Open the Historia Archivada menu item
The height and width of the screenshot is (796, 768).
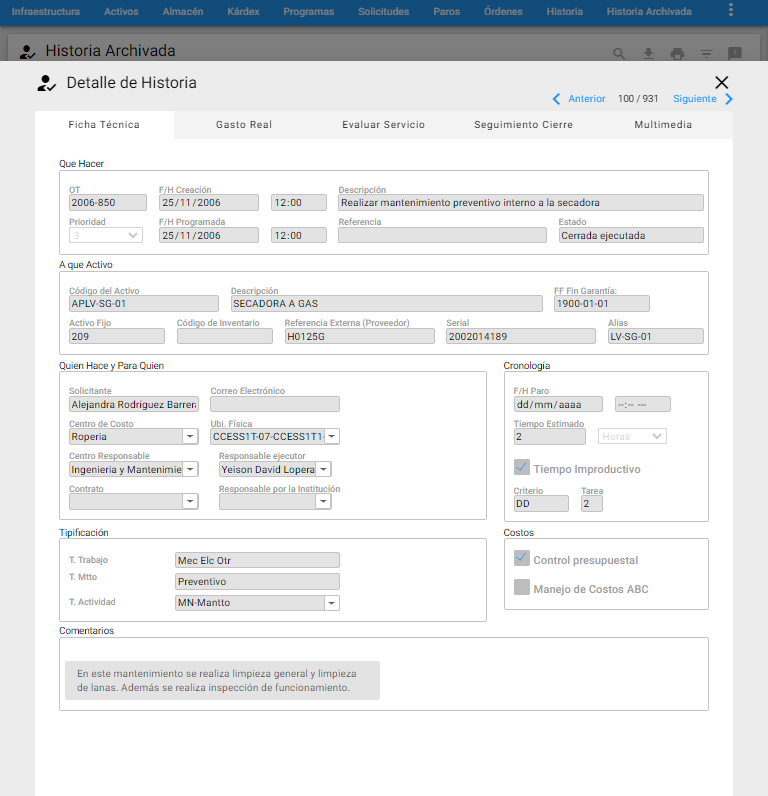(x=649, y=12)
